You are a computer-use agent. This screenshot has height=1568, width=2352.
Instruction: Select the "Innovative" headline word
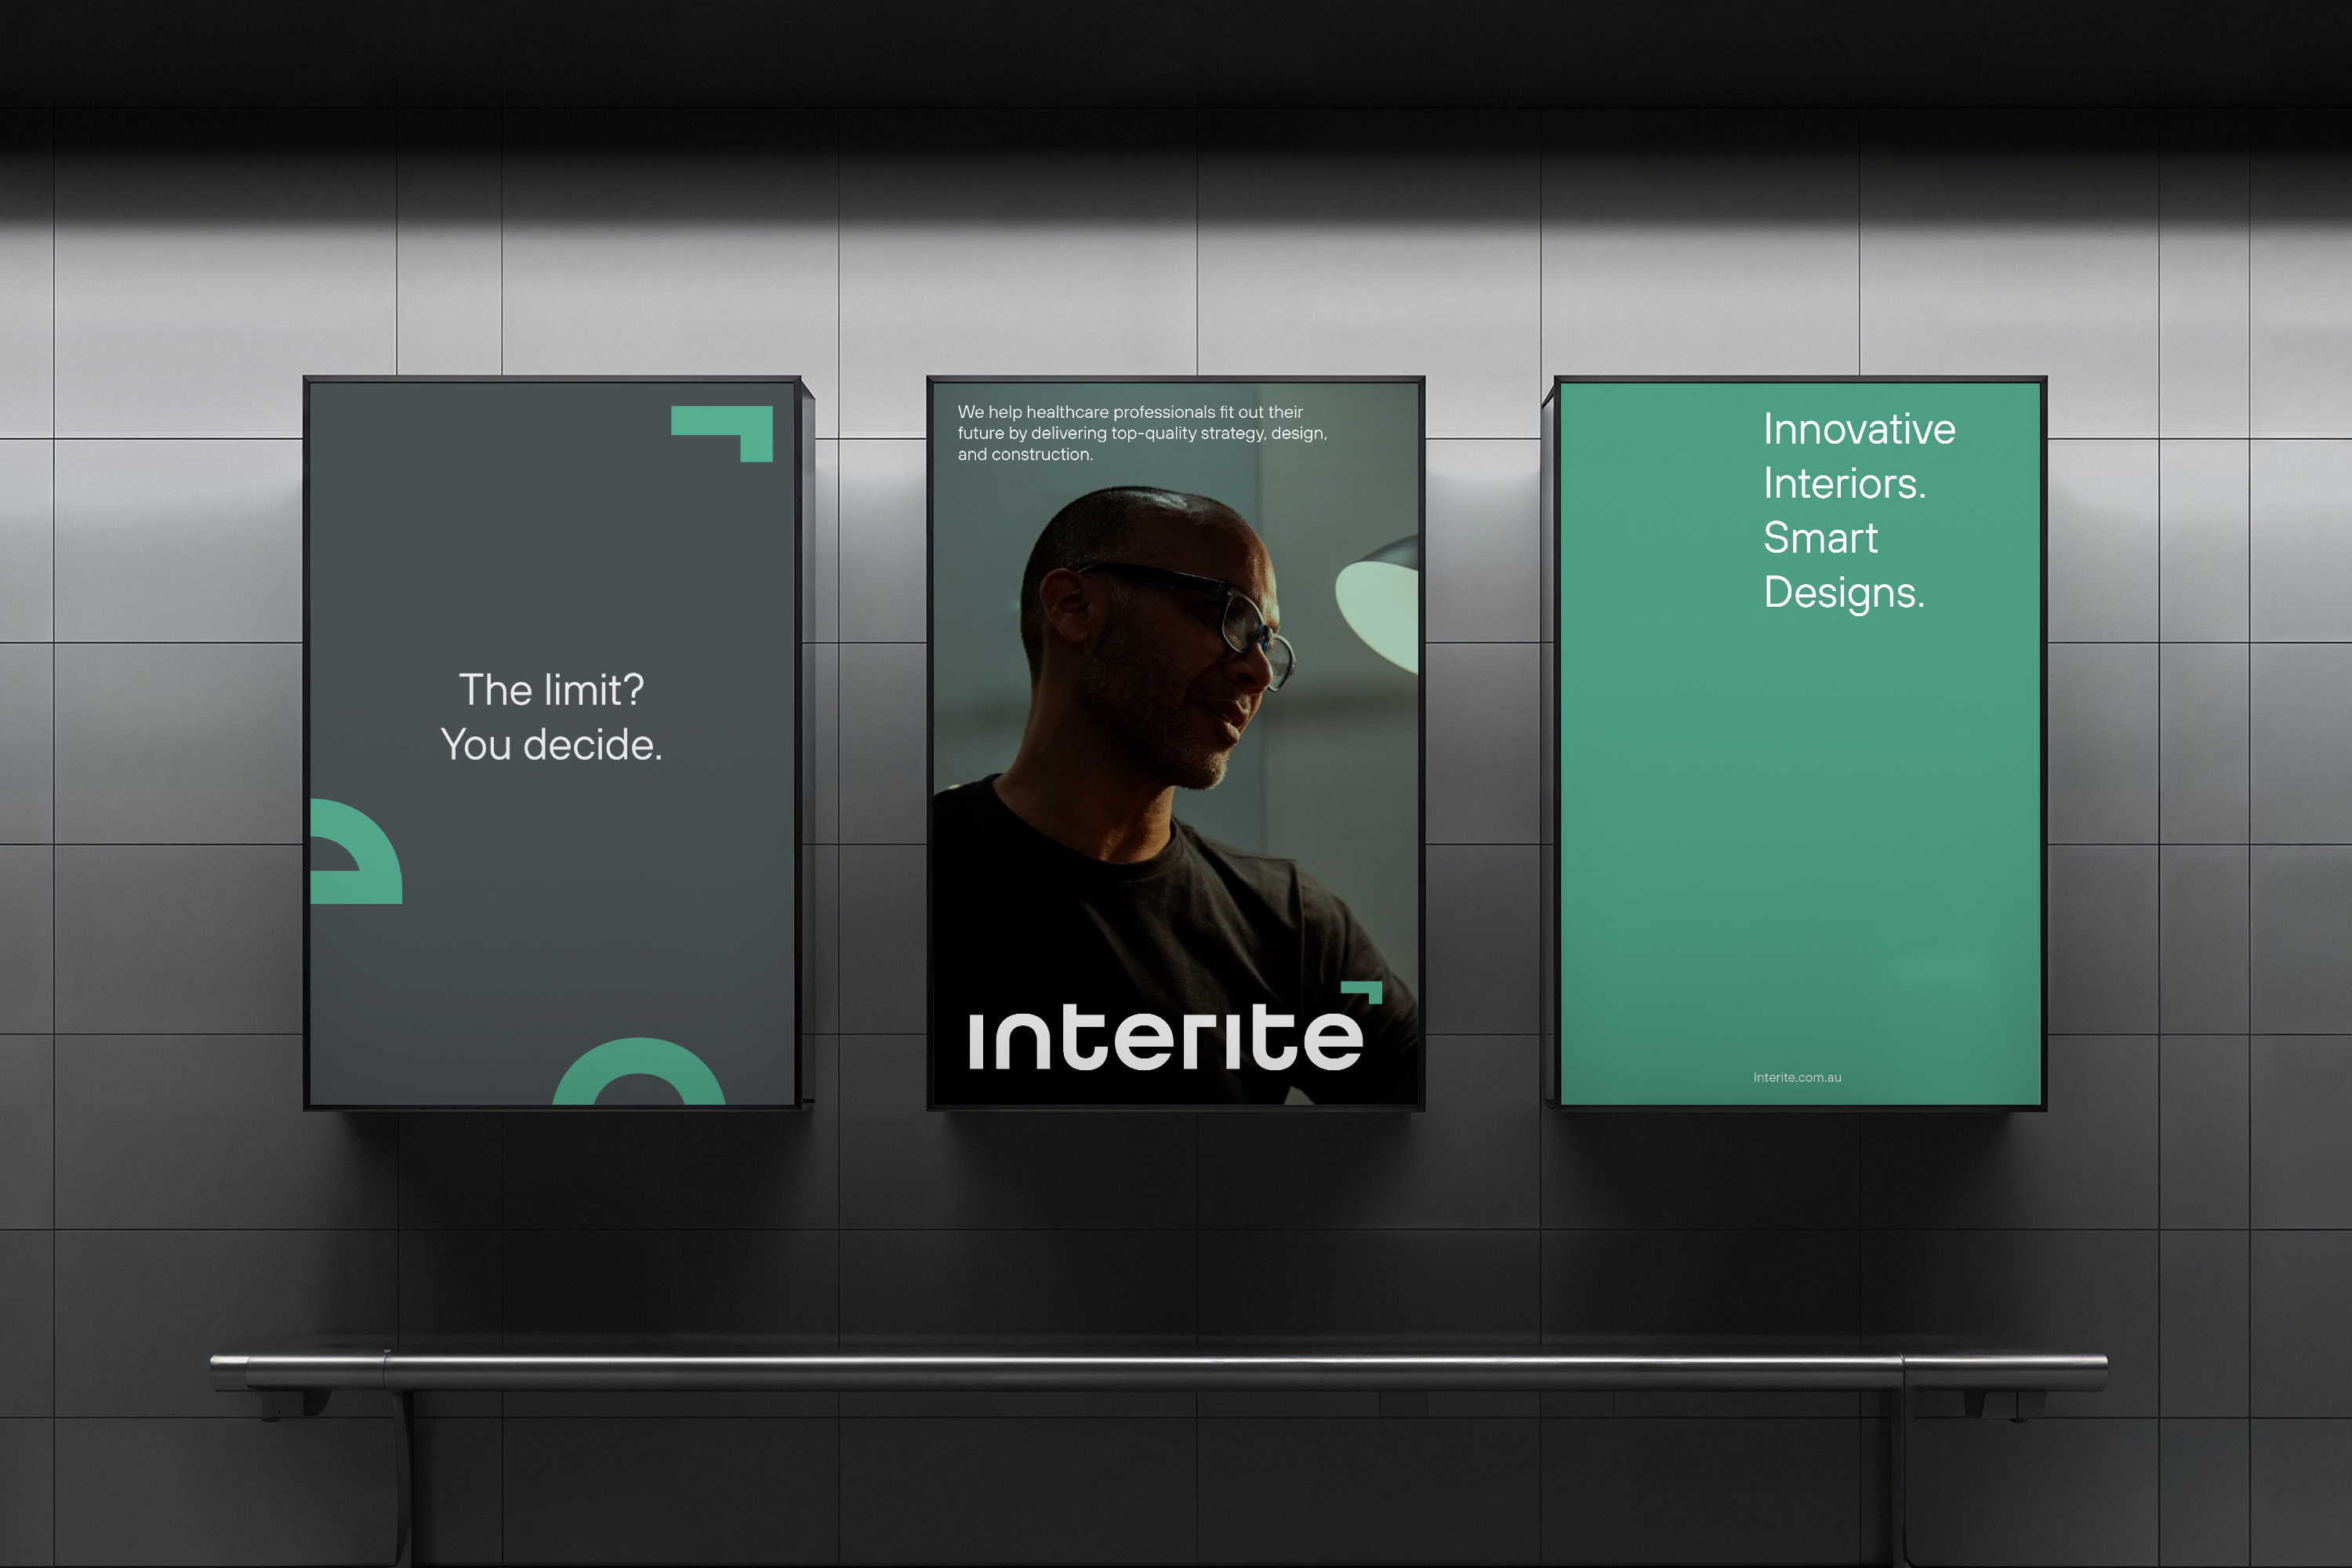tap(1858, 429)
